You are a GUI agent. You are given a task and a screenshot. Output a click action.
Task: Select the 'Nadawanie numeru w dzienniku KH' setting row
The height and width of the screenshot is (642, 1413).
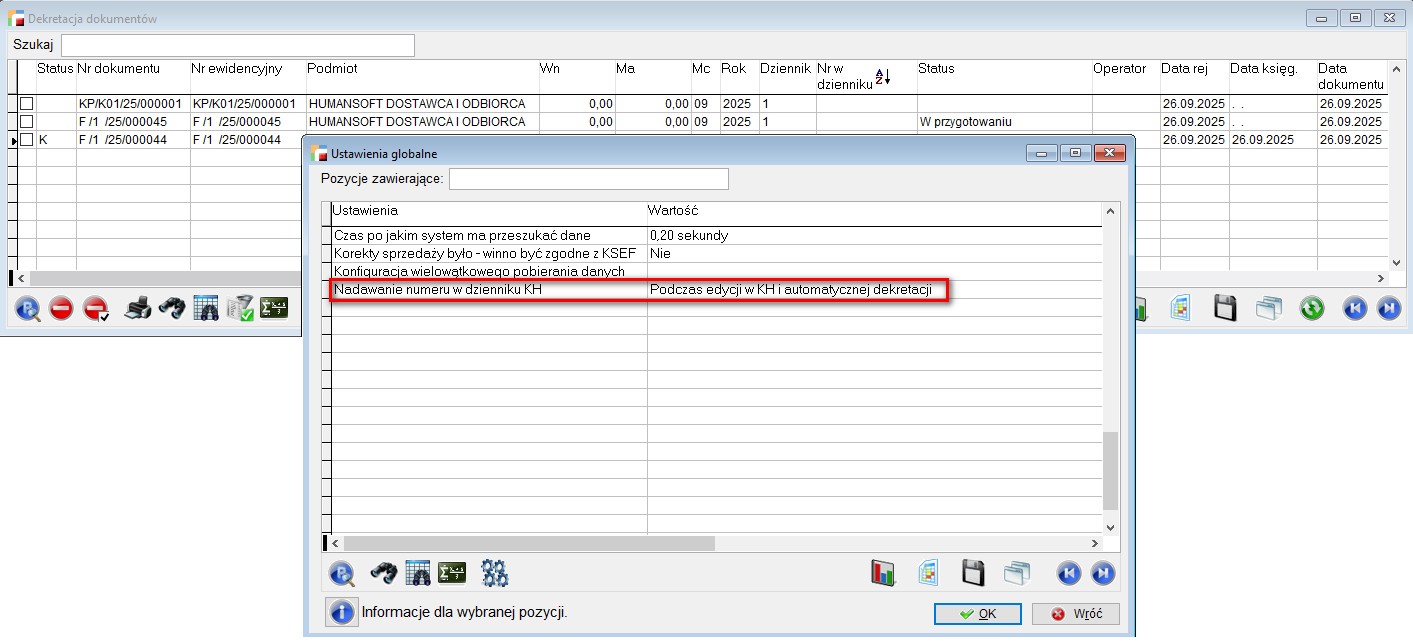click(x=490, y=290)
